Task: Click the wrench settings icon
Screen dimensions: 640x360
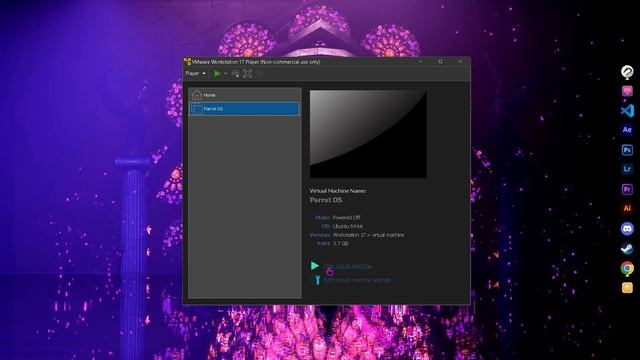Action: (317, 280)
